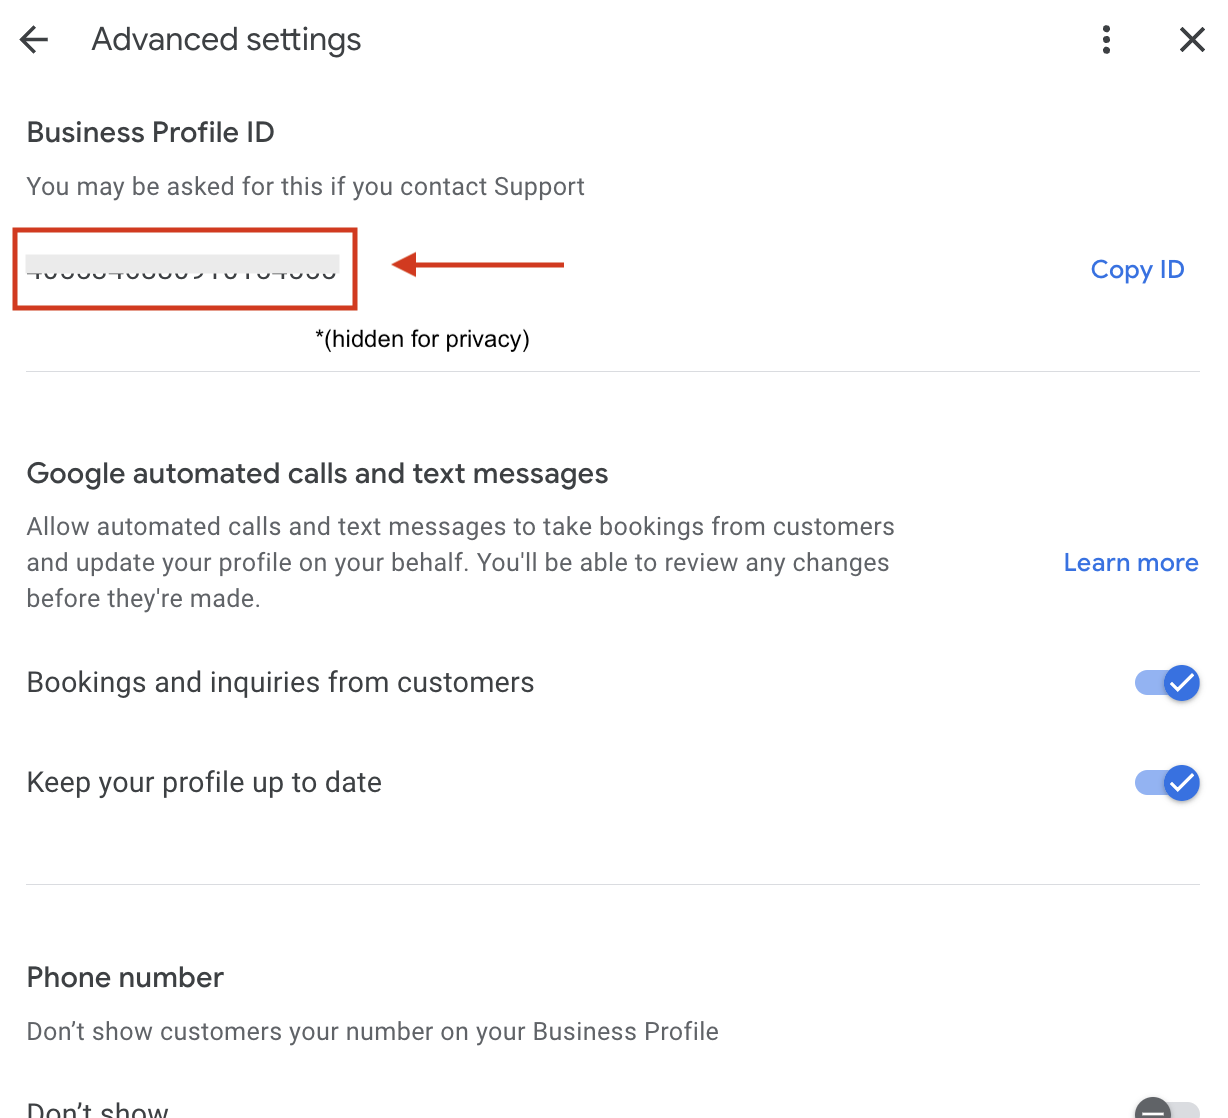Click 'You may be asked for this' text

(305, 187)
